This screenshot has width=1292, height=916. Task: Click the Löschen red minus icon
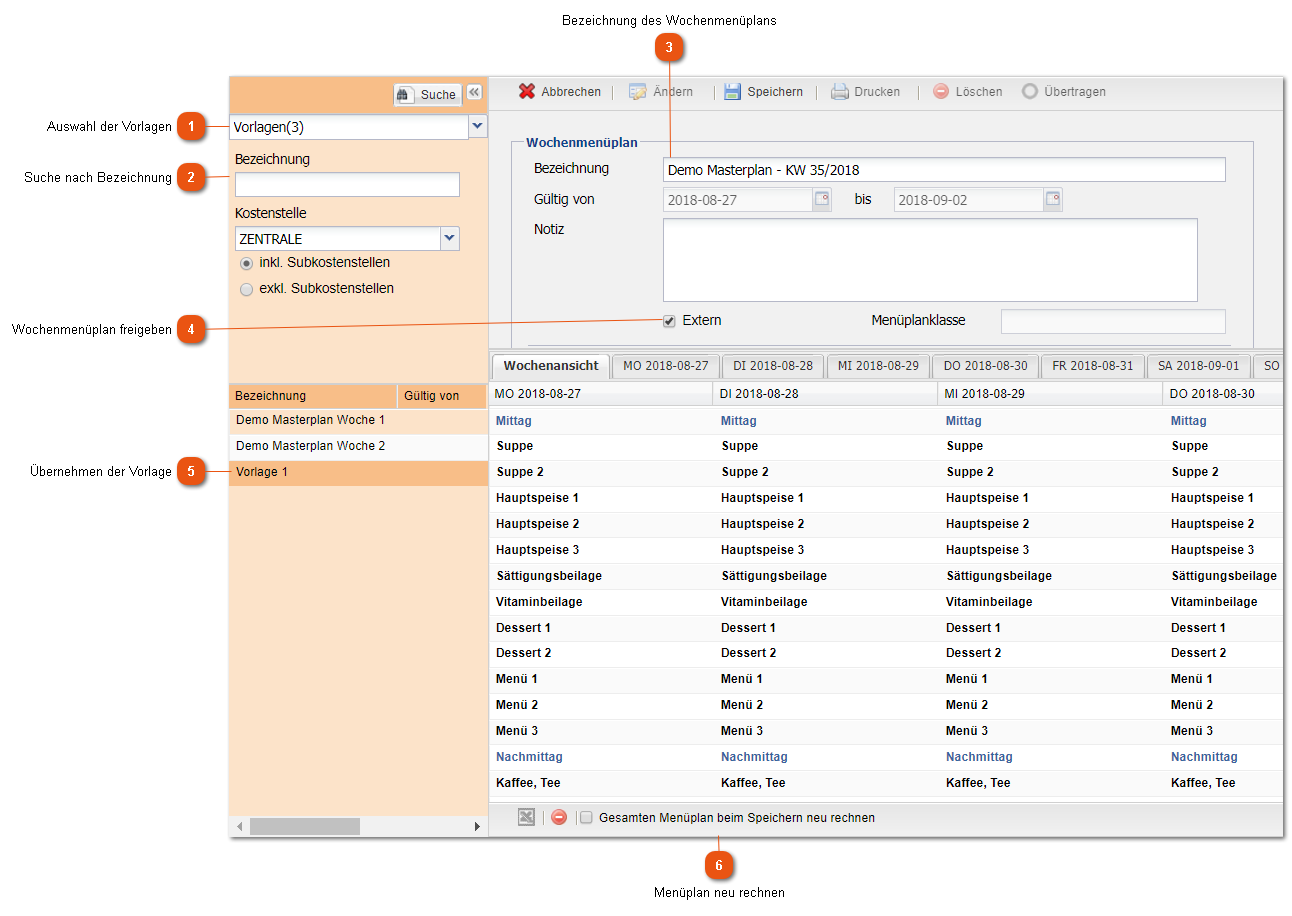tap(941, 91)
